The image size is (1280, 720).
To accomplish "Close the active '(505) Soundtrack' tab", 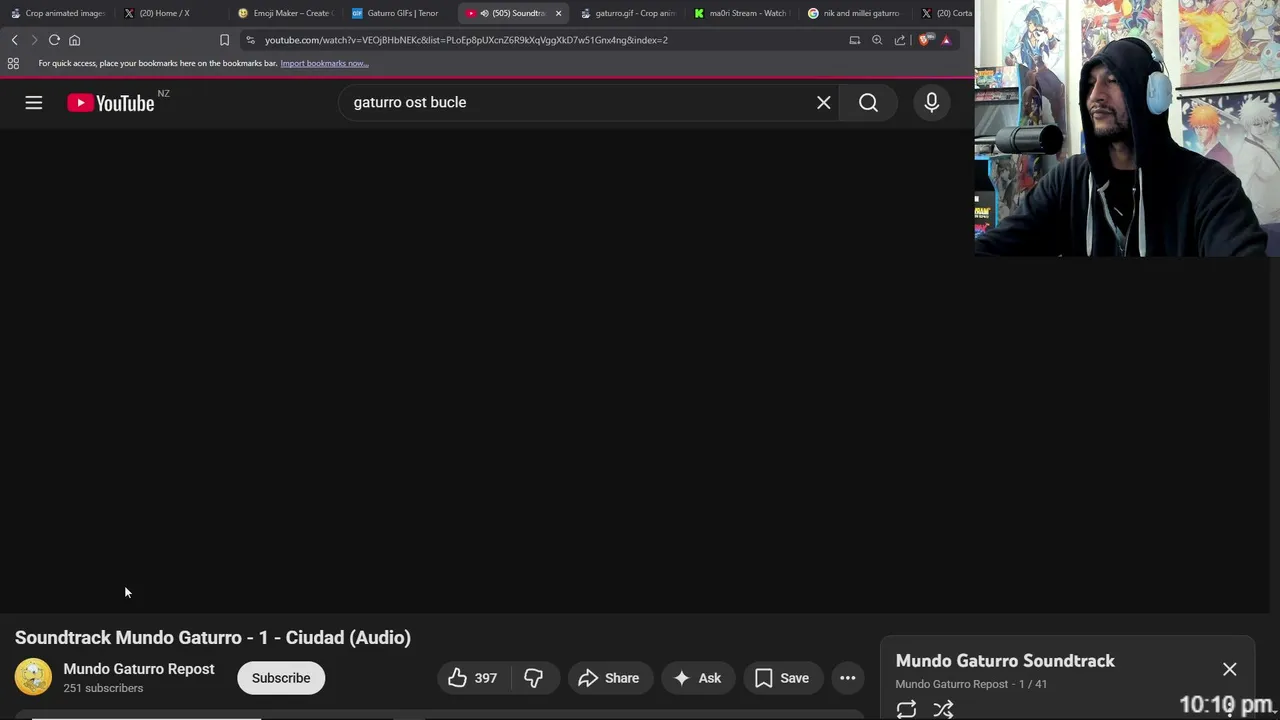I will [558, 13].
